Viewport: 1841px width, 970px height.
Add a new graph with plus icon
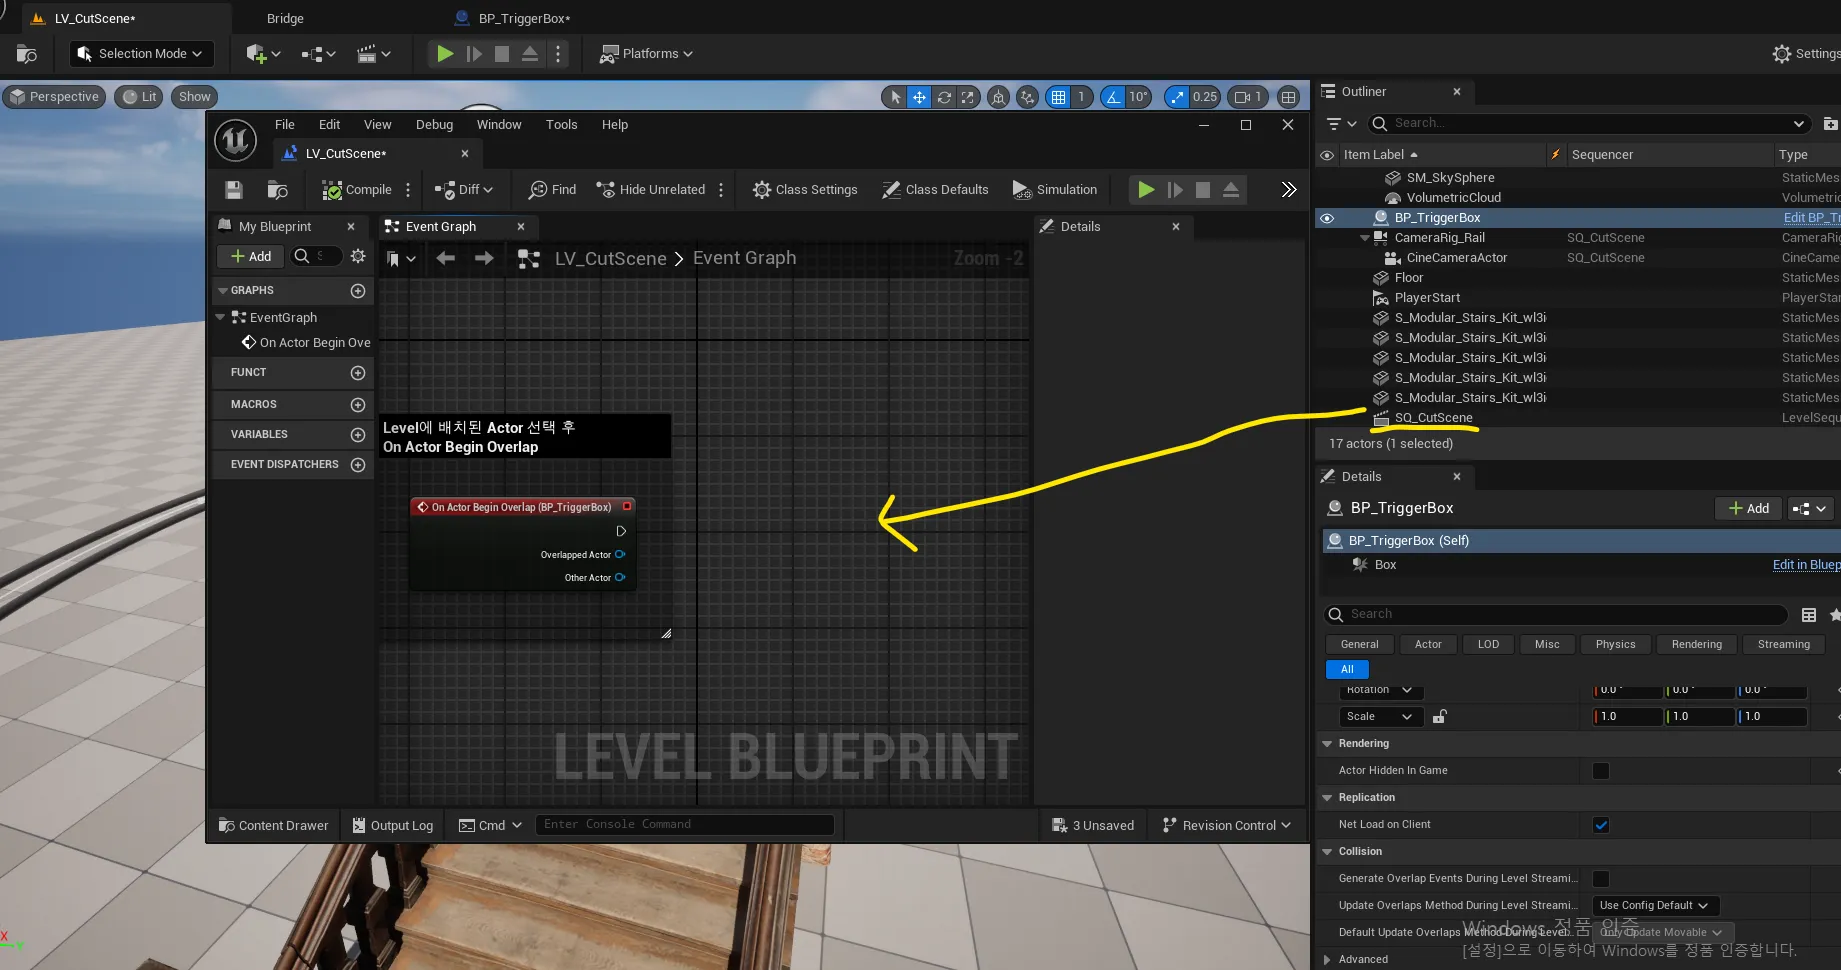pos(358,291)
